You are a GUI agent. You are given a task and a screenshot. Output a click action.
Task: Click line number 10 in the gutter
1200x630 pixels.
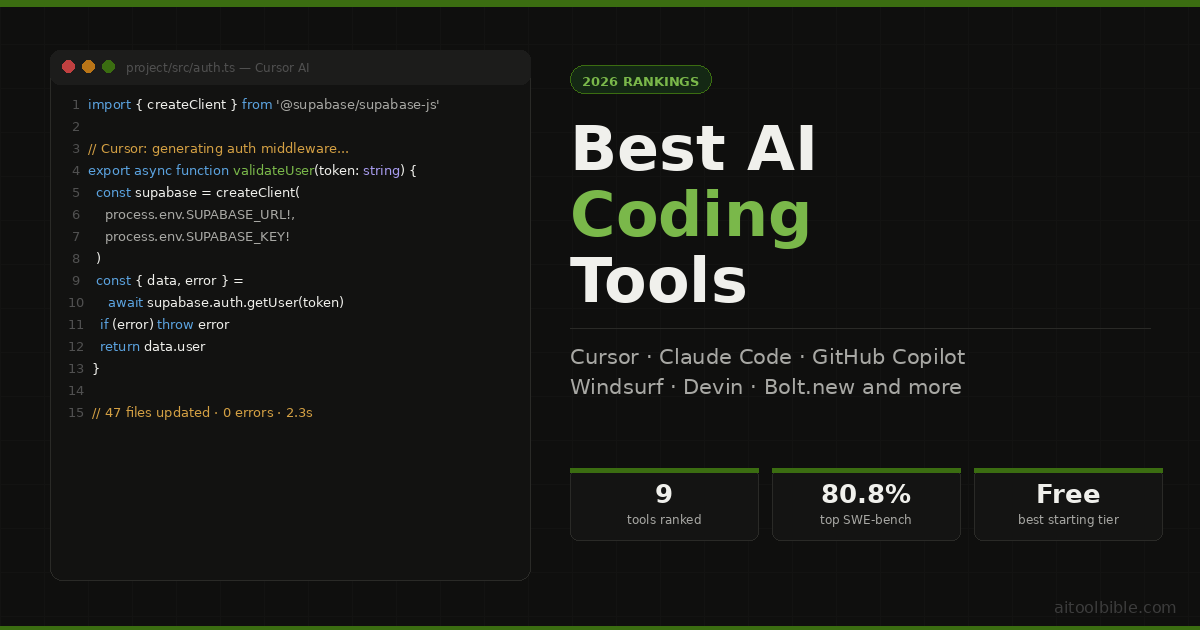pyautogui.click(x=76, y=302)
